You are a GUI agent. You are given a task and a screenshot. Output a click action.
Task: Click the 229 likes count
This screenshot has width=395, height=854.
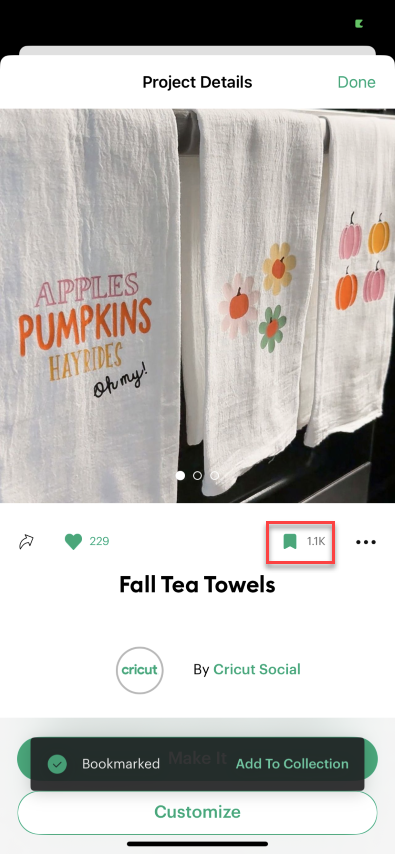(x=99, y=541)
